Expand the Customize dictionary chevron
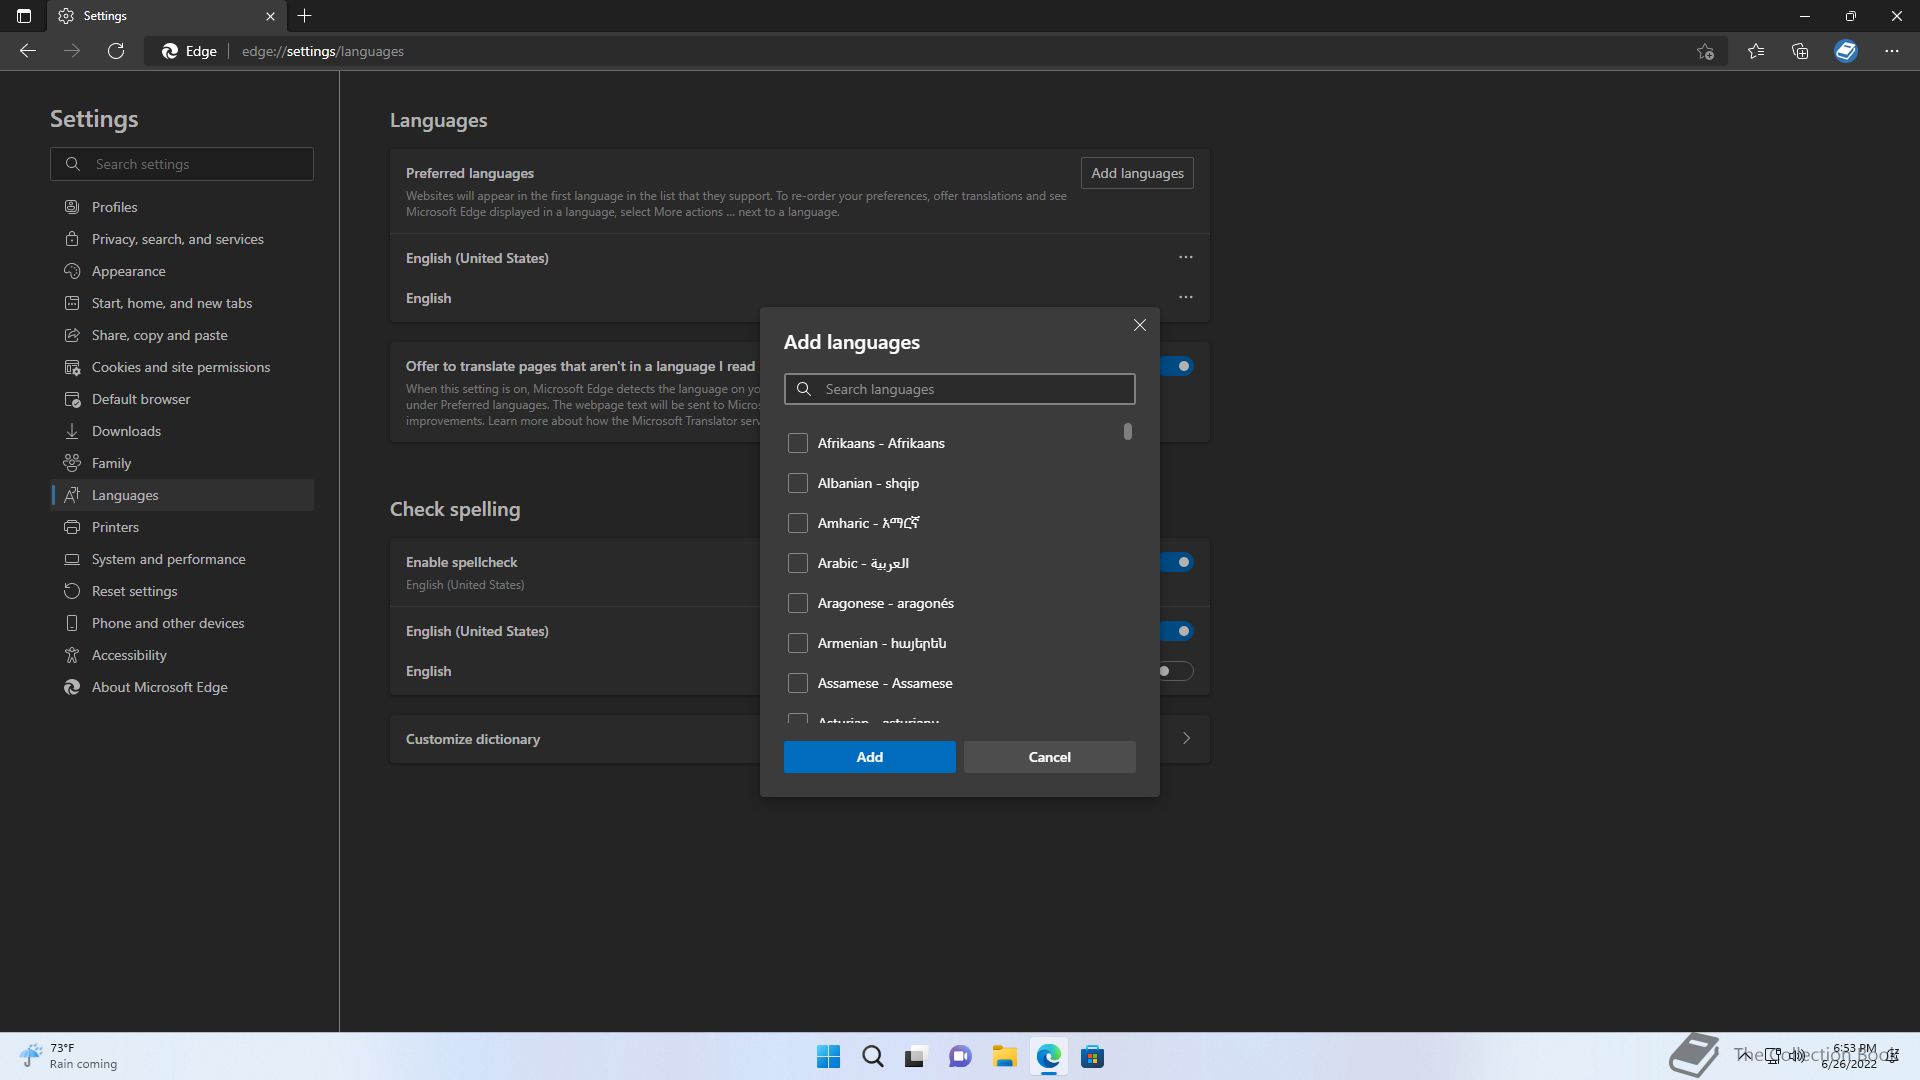This screenshot has height=1080, width=1920. click(1186, 739)
